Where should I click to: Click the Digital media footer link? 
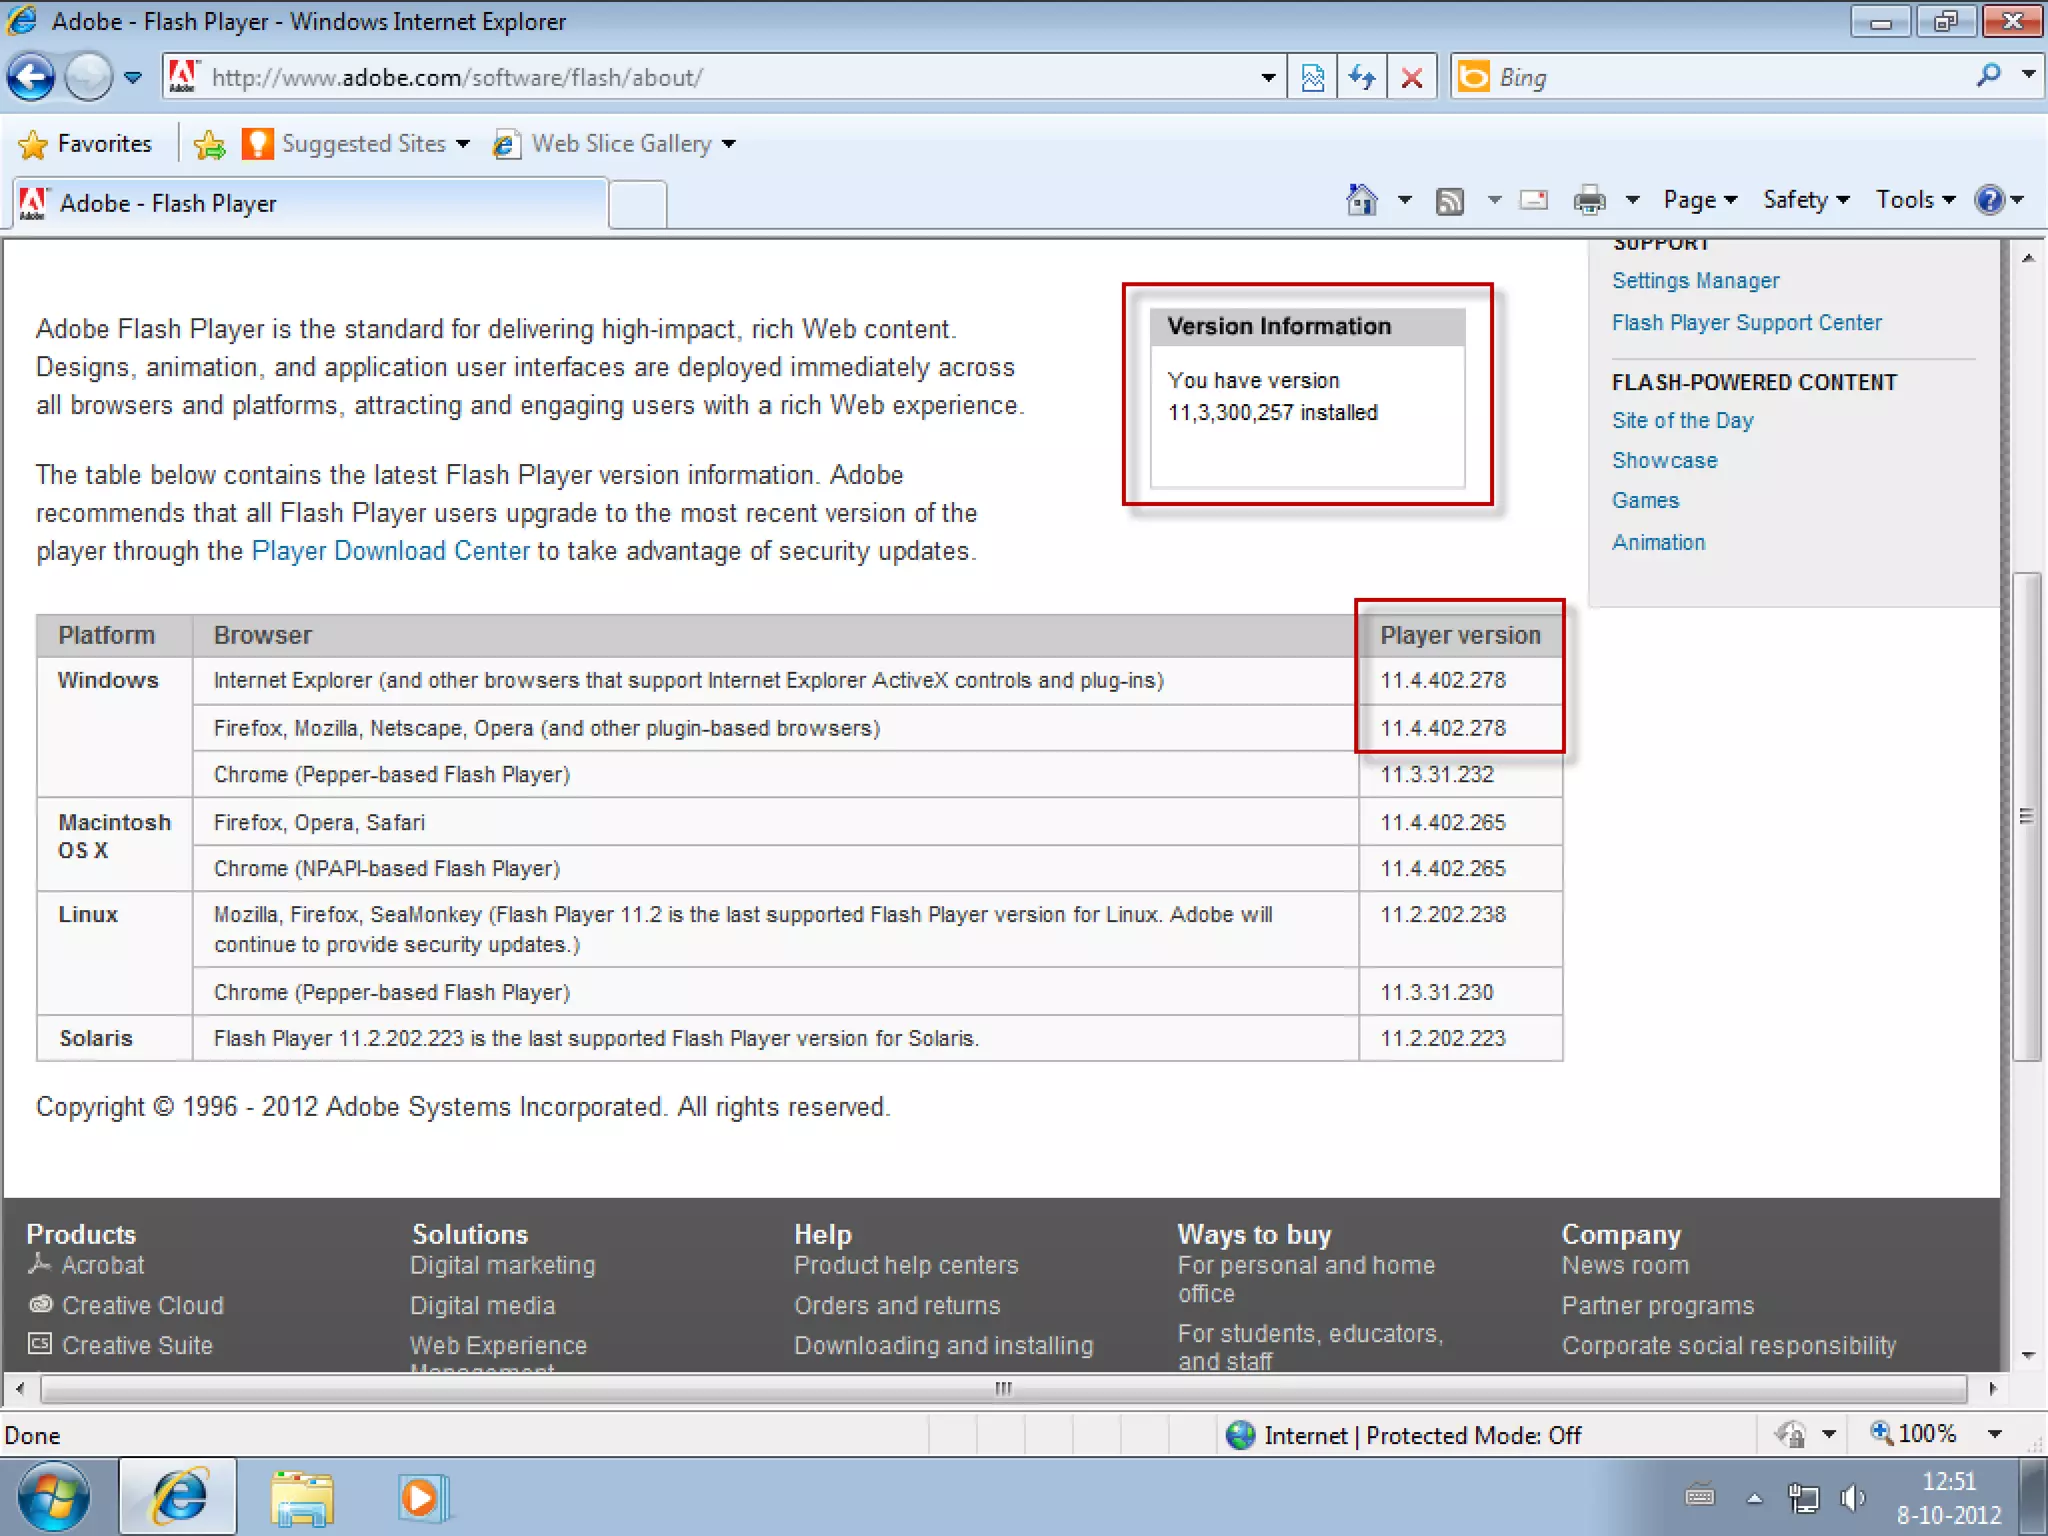[482, 1306]
